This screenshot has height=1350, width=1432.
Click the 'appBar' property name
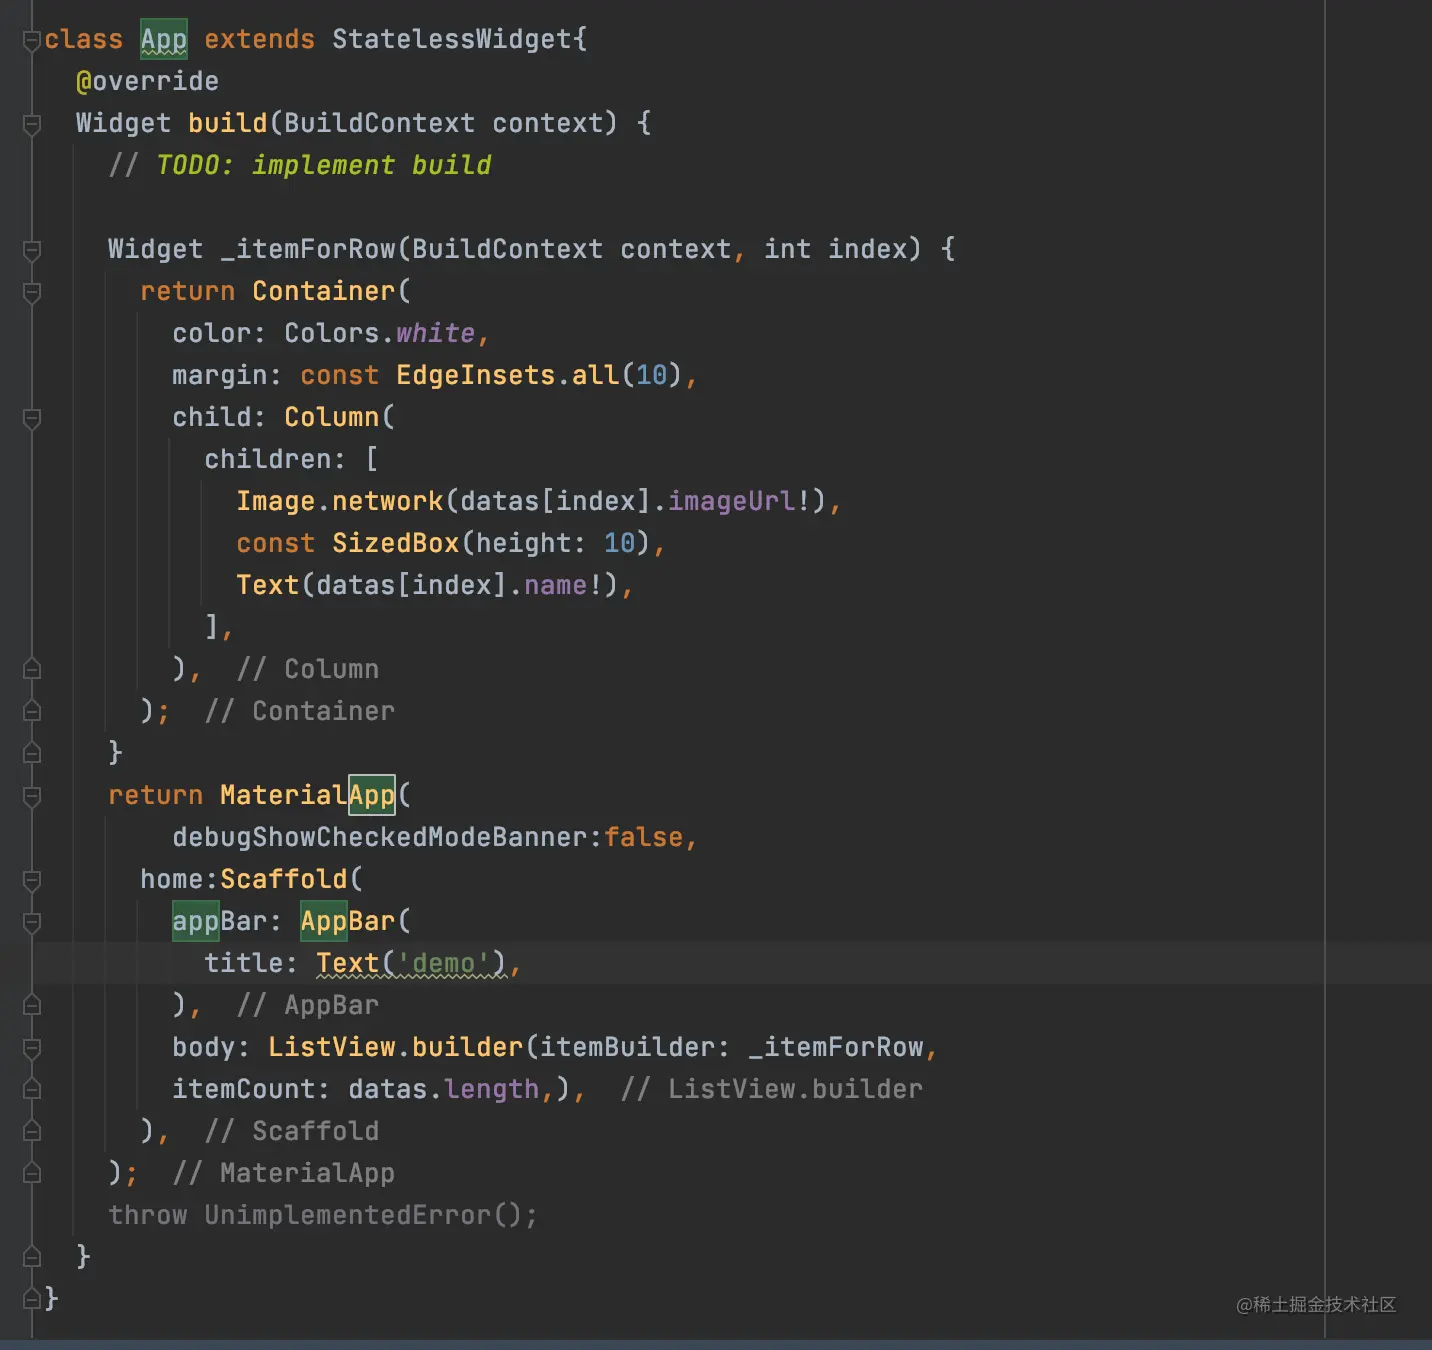point(220,922)
